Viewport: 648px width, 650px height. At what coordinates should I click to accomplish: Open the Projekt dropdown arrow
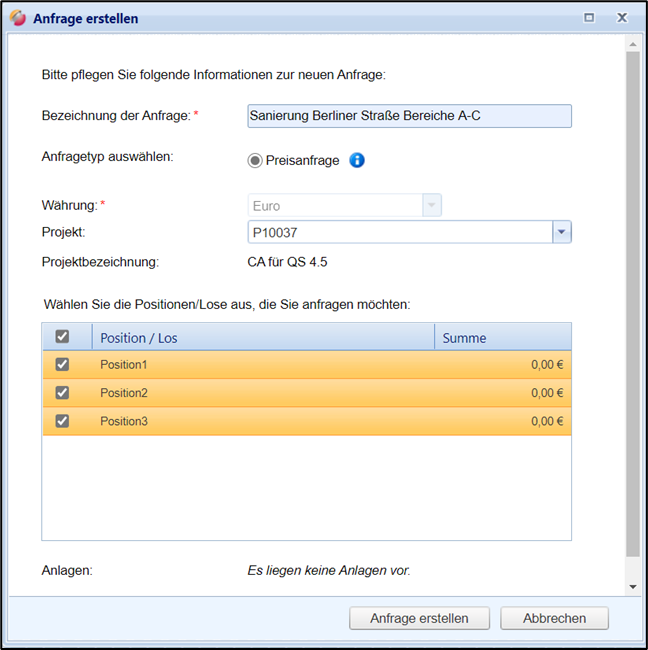[561, 232]
